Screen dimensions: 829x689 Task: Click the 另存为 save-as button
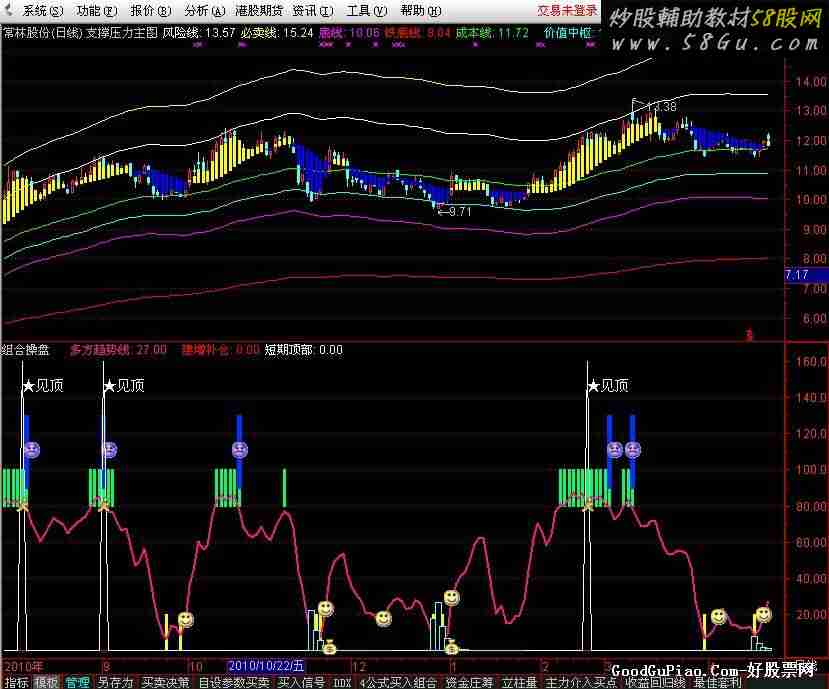click(115, 682)
